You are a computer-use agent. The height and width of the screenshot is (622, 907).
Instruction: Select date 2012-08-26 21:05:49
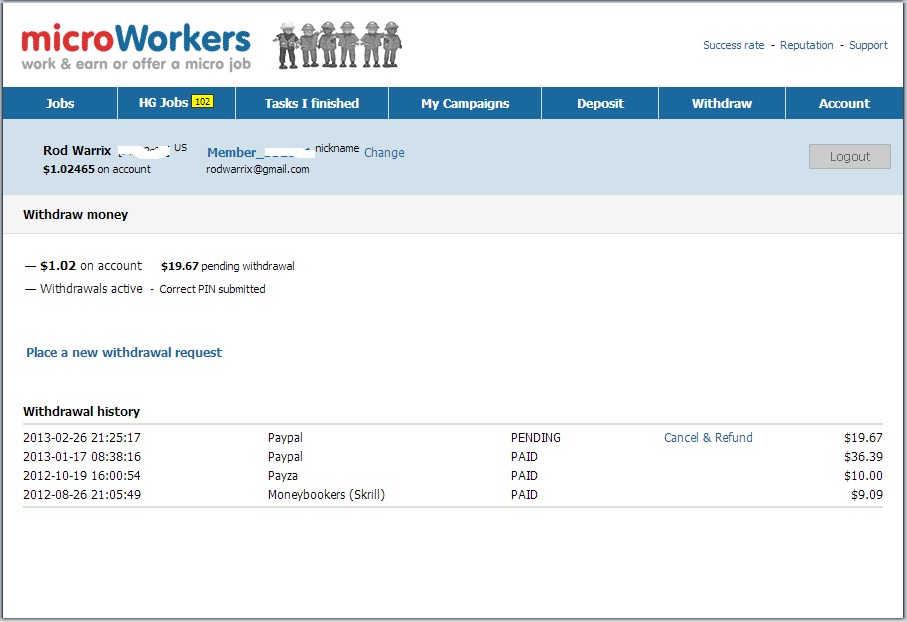point(82,495)
